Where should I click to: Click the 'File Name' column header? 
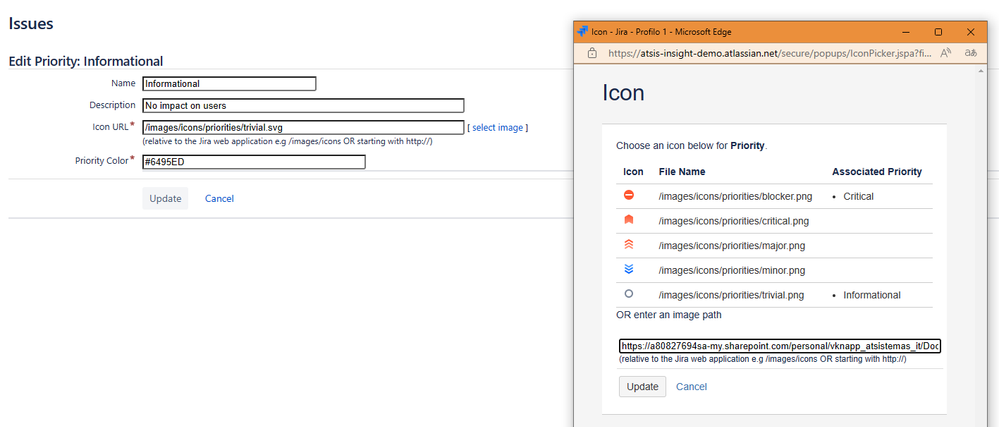(x=682, y=171)
